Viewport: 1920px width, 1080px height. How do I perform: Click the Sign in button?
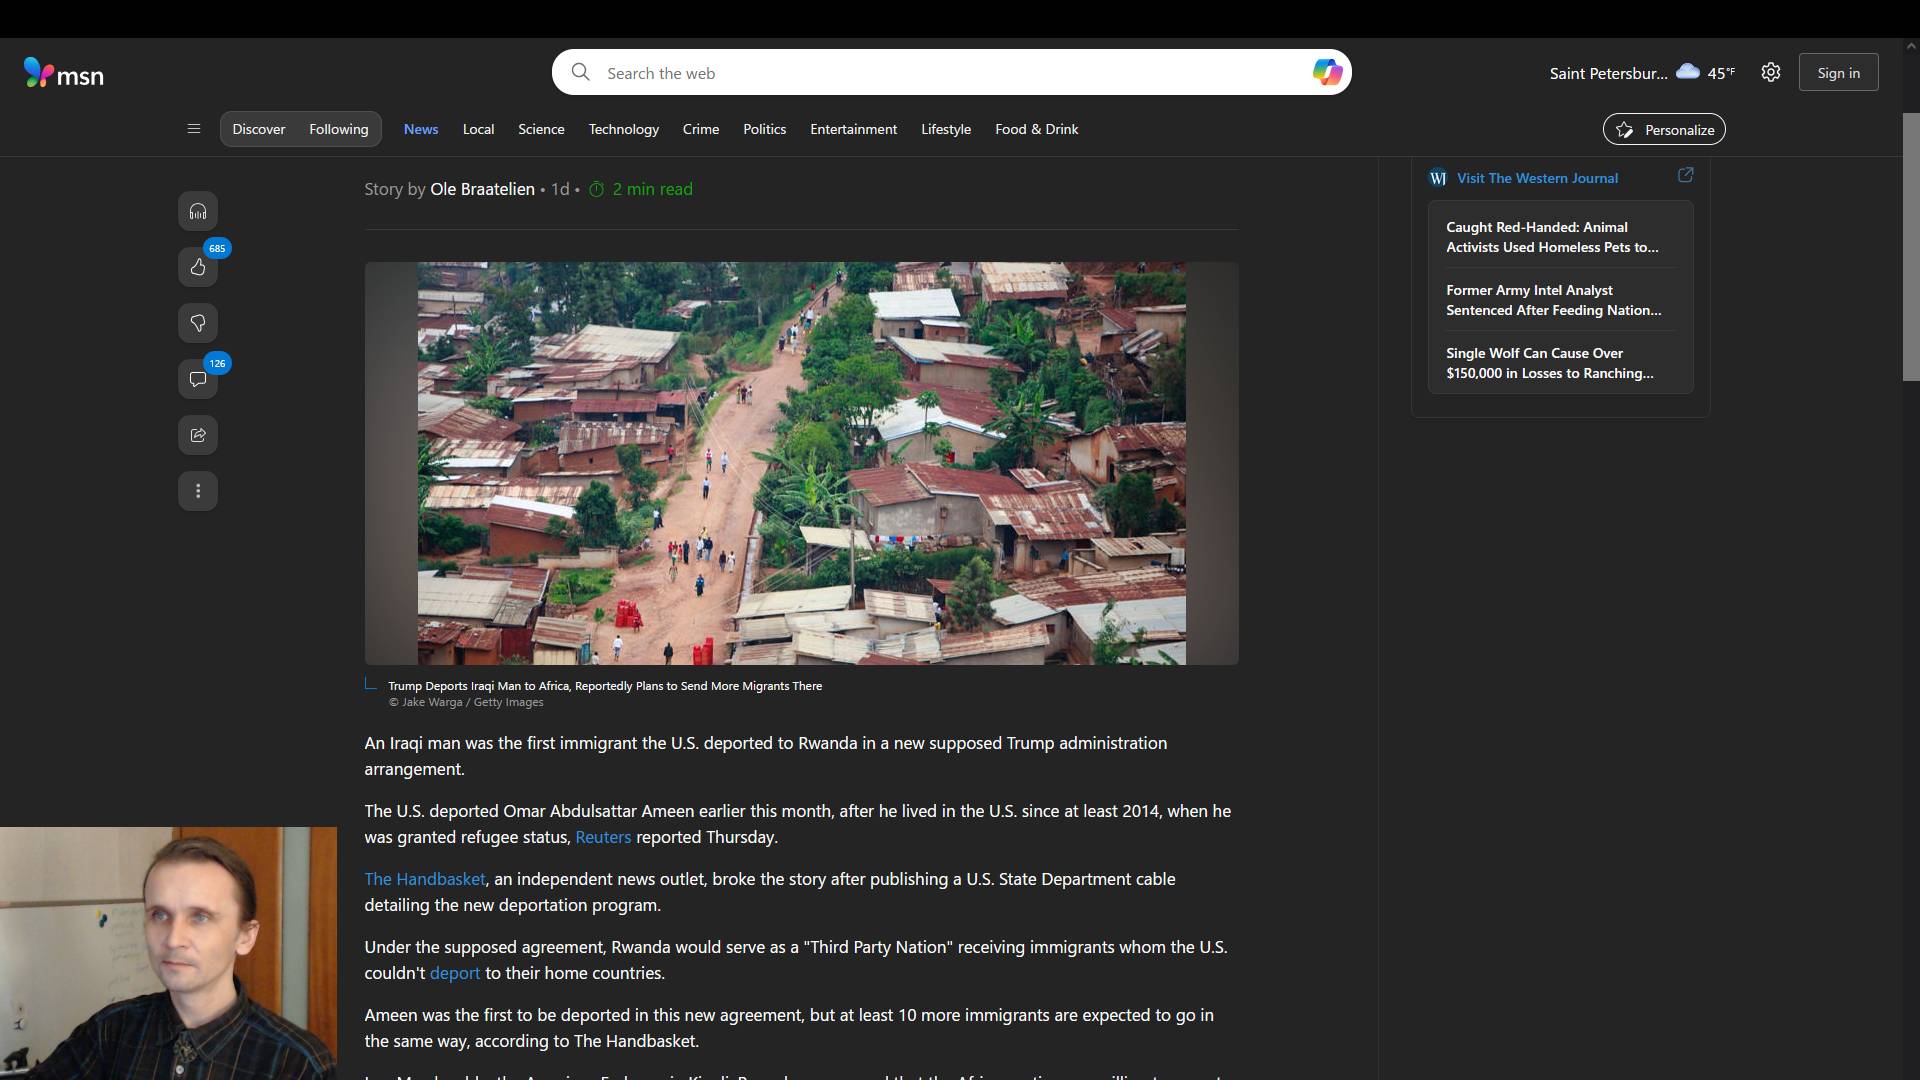click(1838, 73)
